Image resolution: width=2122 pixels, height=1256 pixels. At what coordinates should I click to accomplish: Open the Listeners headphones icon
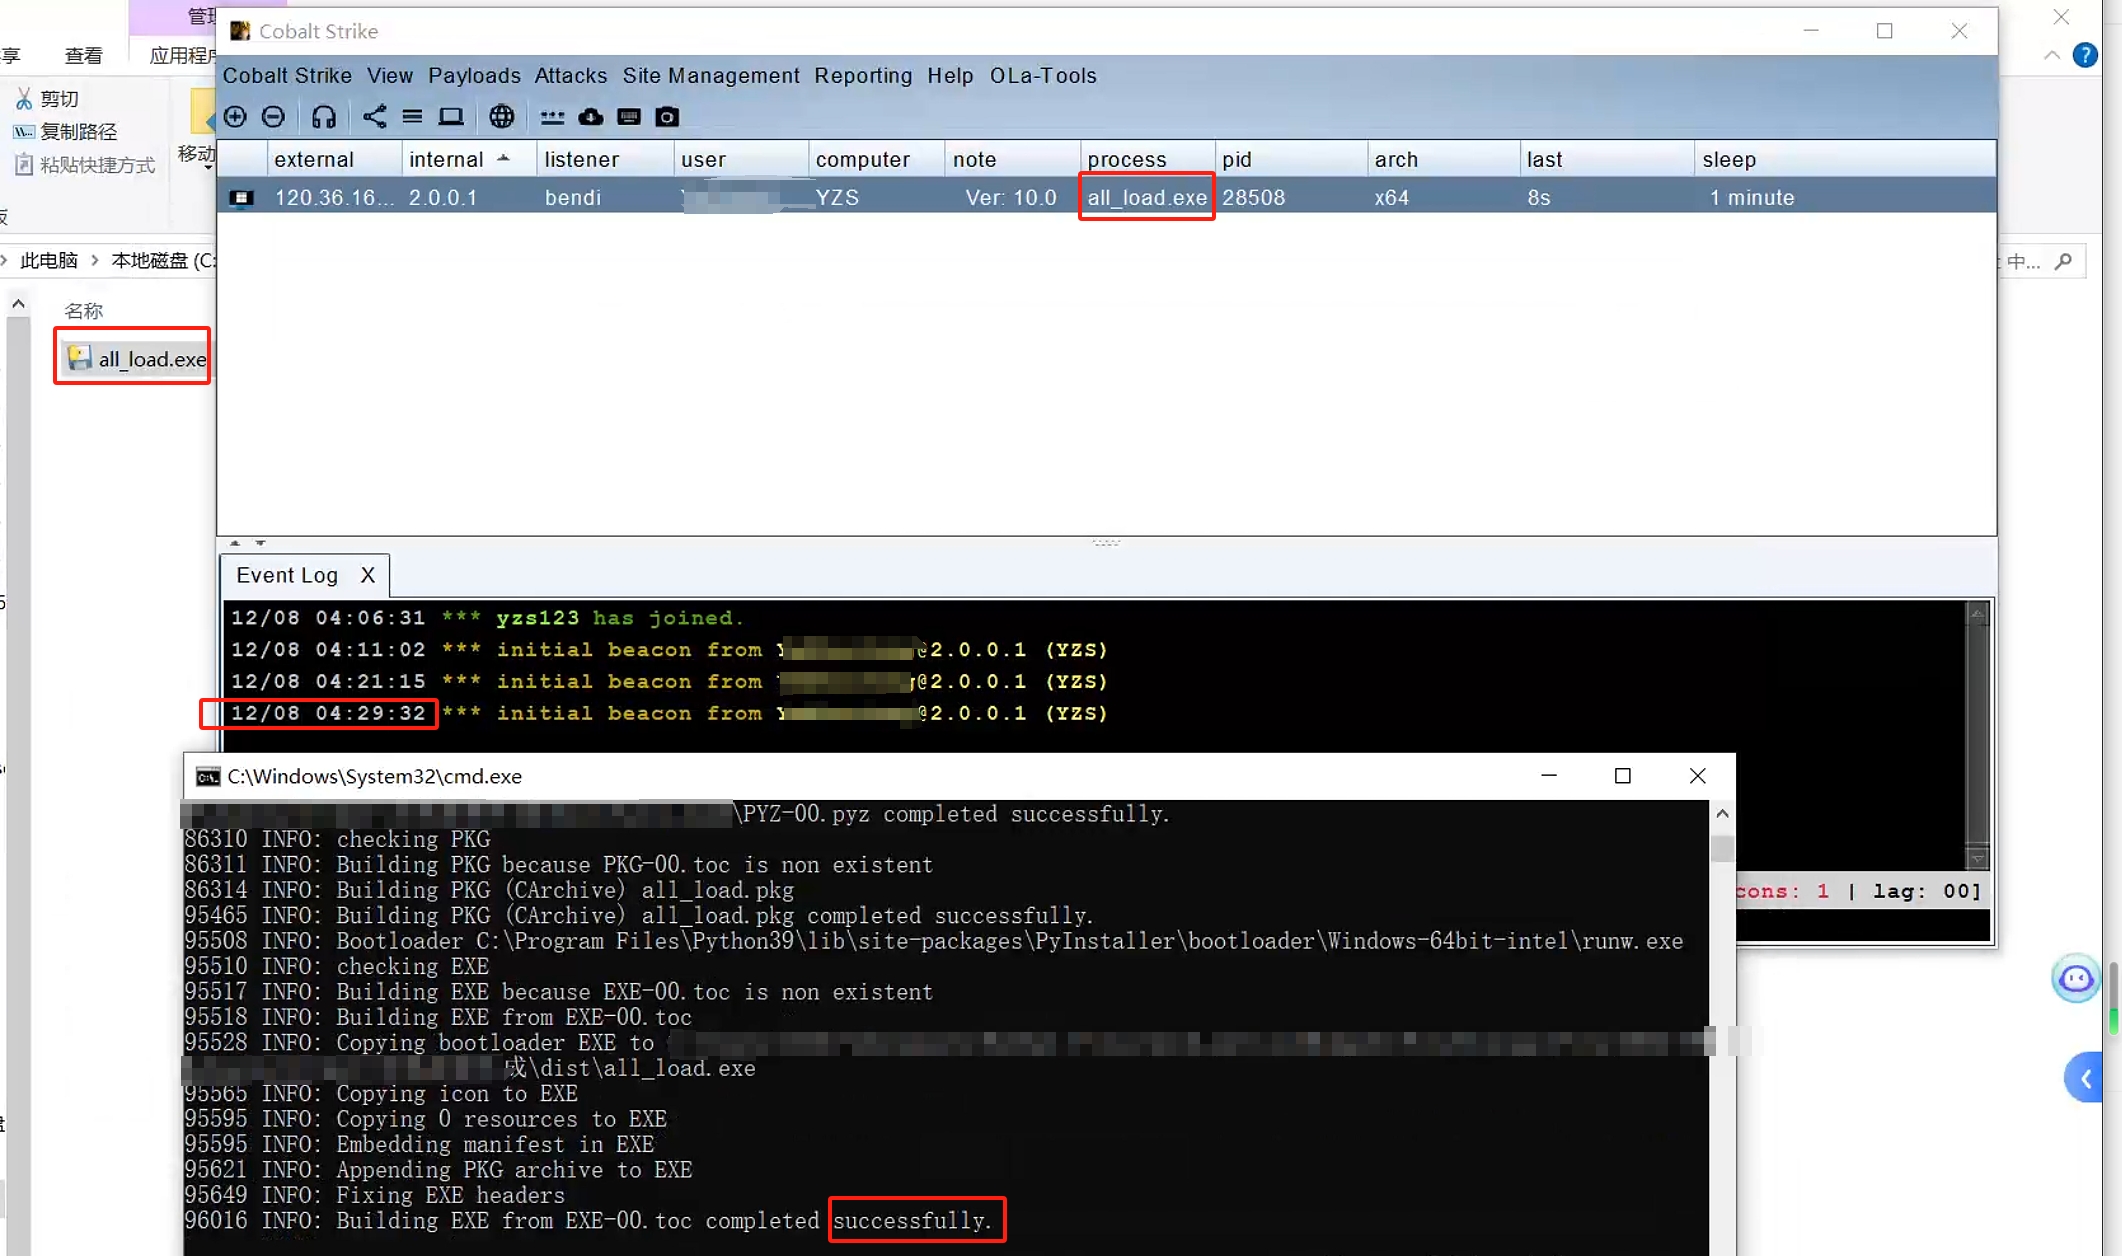(x=323, y=117)
